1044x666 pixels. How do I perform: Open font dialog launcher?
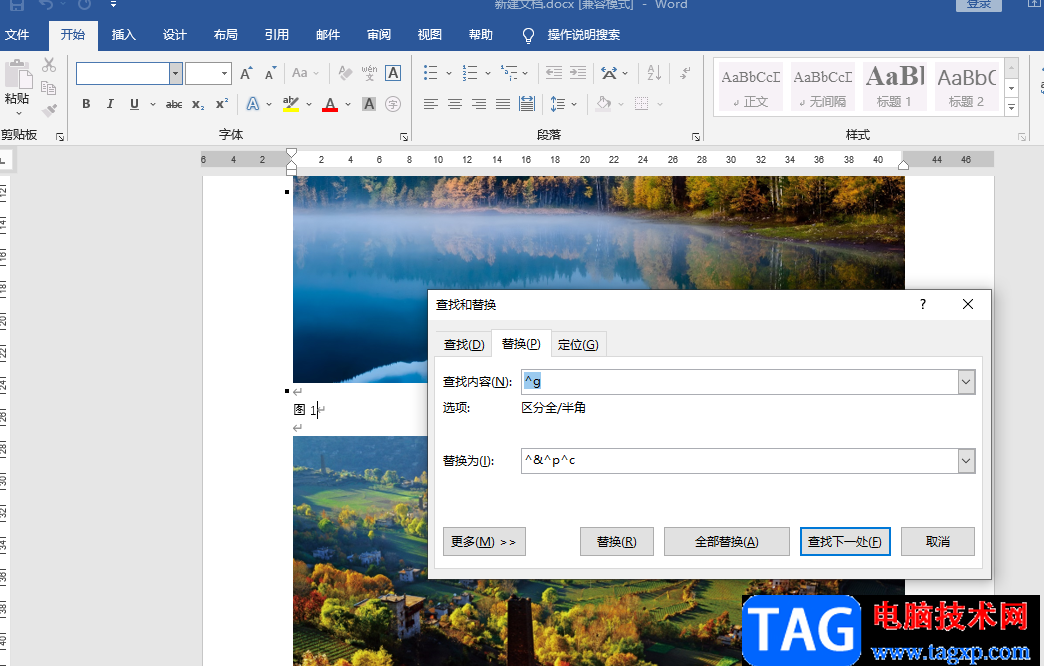(x=403, y=137)
